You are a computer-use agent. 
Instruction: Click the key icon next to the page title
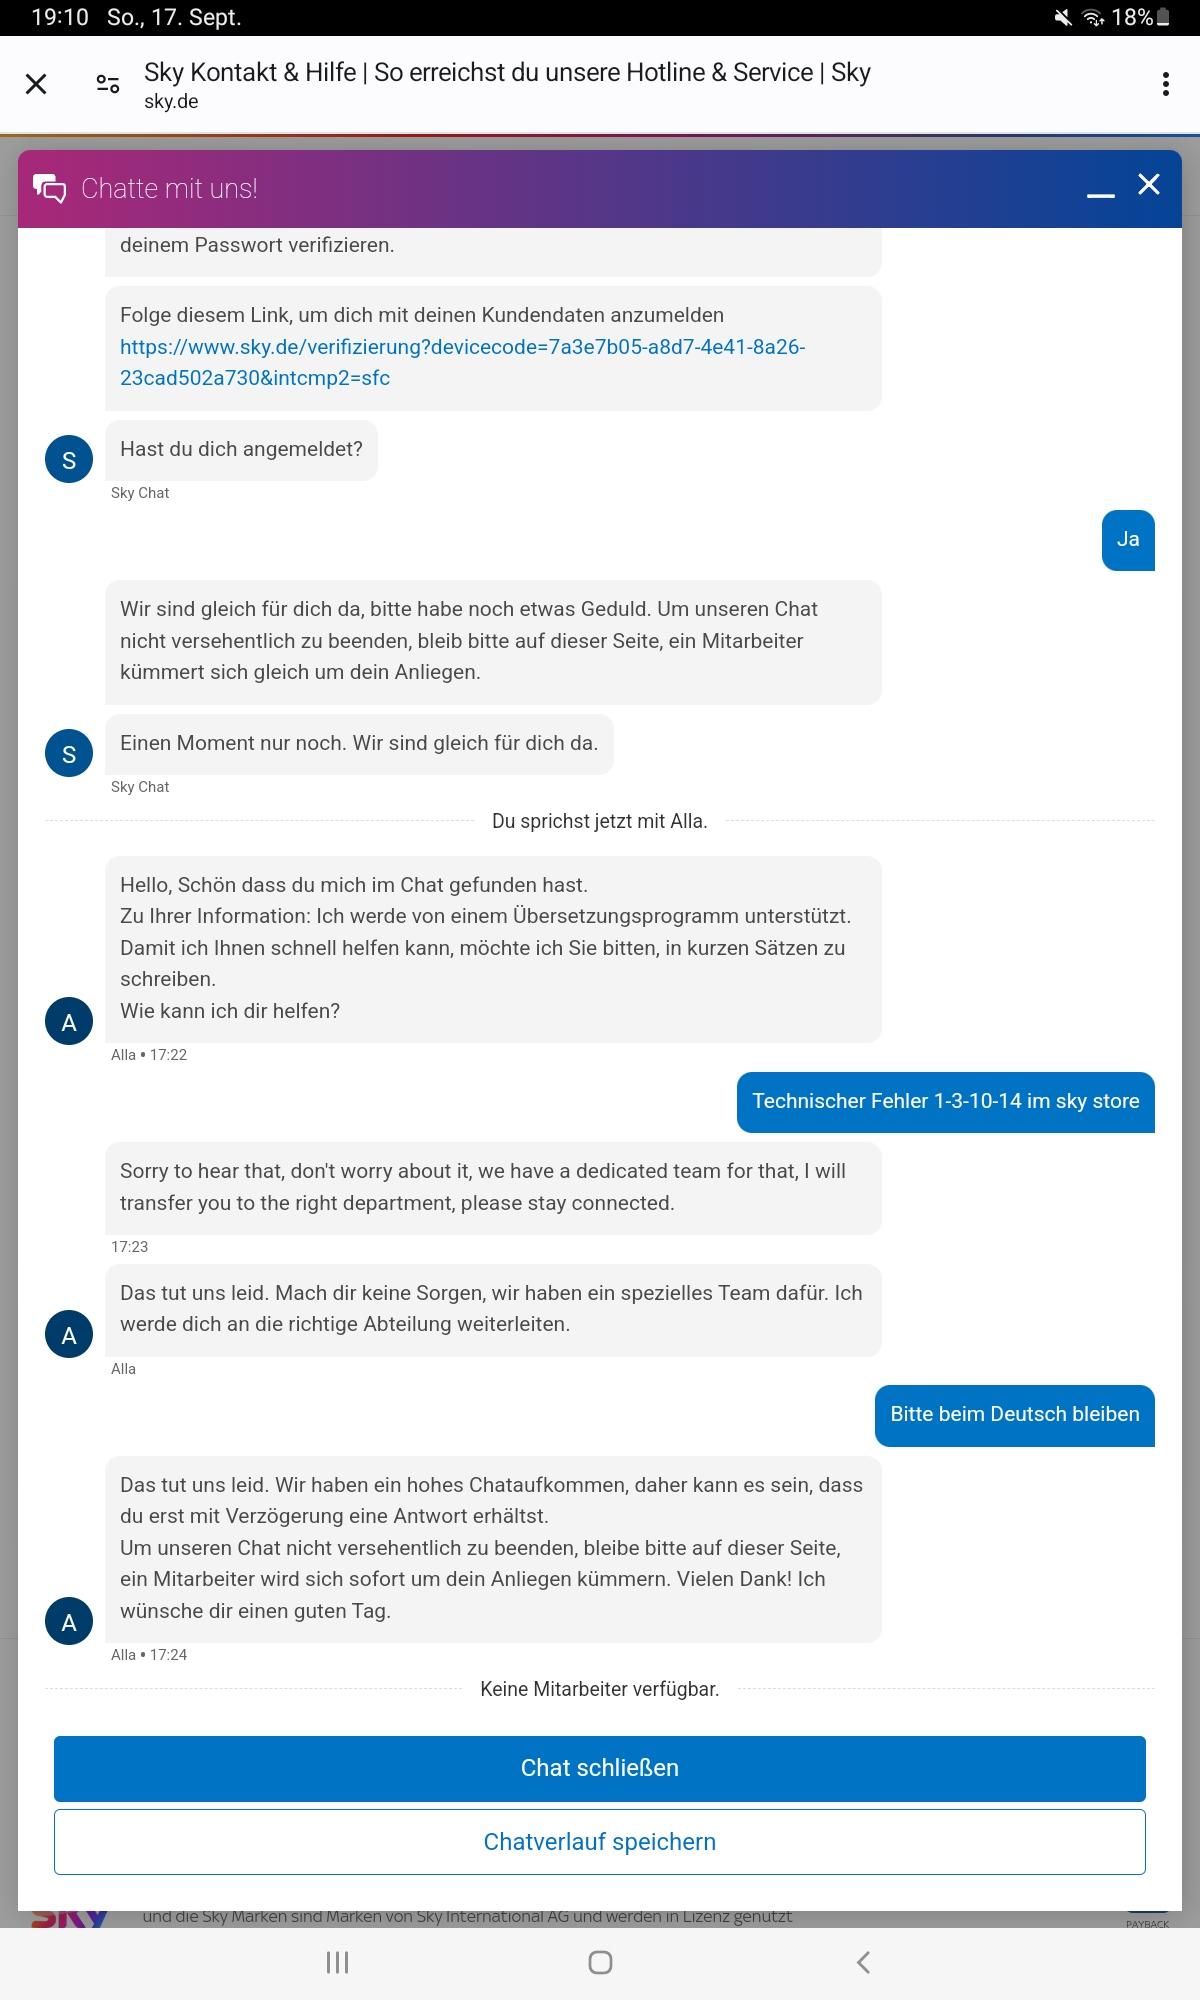tap(105, 84)
